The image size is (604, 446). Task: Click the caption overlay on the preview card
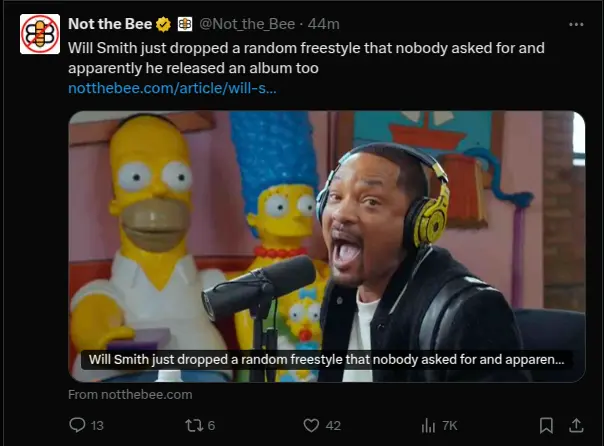(326, 360)
